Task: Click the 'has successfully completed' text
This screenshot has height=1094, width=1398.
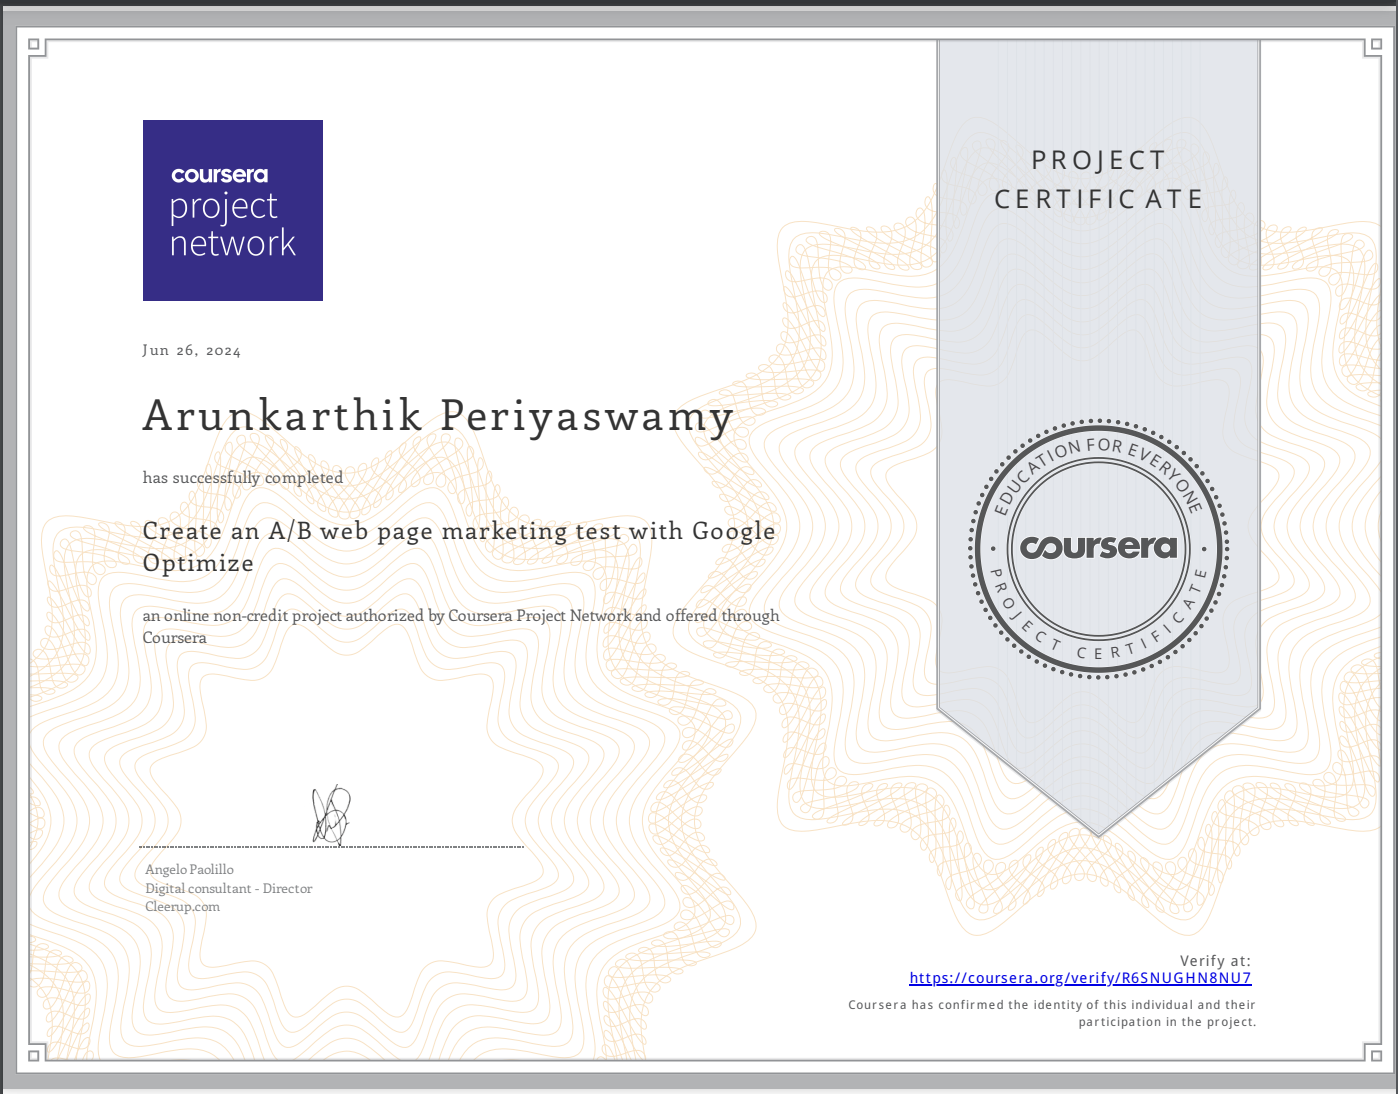Action: tap(243, 478)
